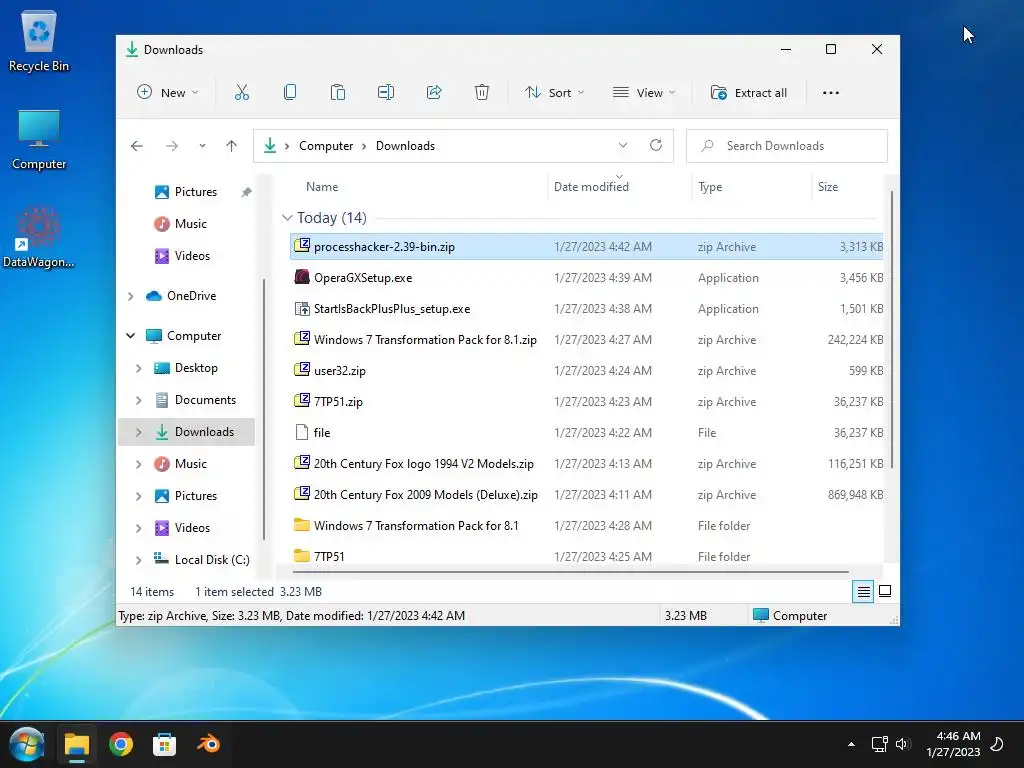This screenshot has height=768, width=1024.
Task: Expand Local Disk (C:) node
Action: tap(138, 560)
